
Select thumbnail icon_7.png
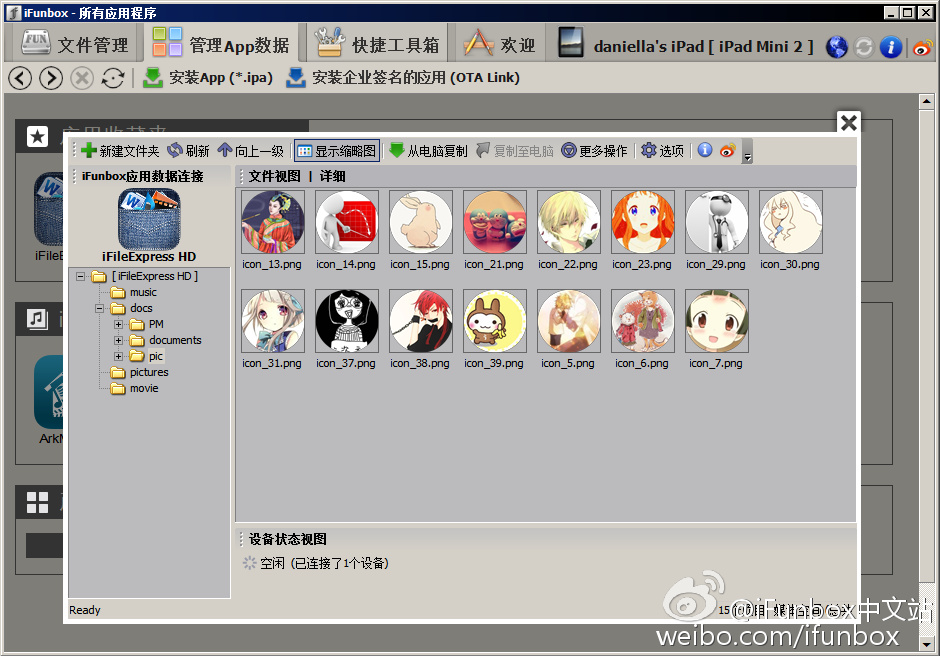(x=717, y=321)
